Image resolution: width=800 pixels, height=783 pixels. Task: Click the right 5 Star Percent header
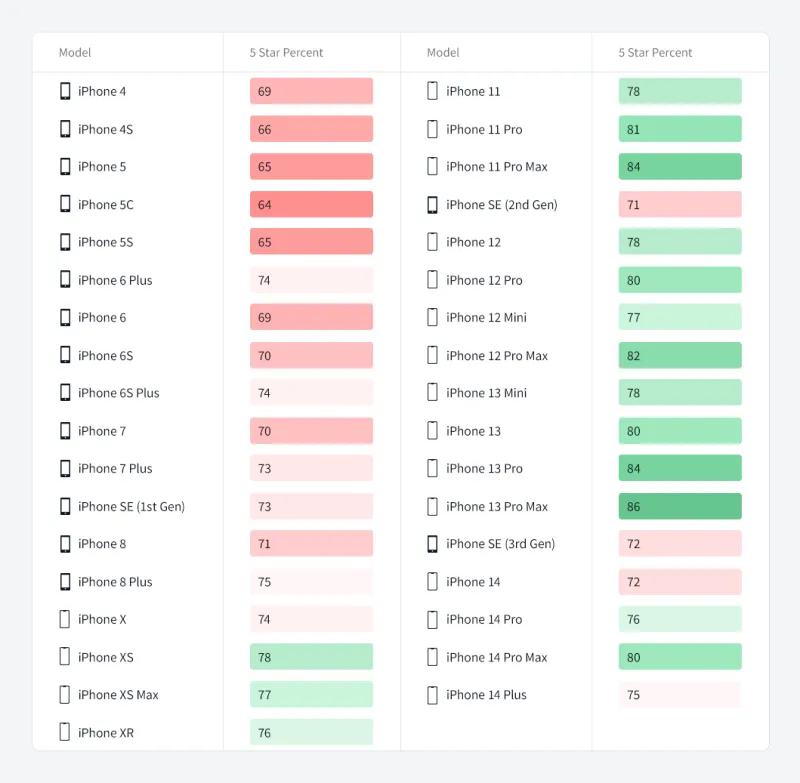655,52
